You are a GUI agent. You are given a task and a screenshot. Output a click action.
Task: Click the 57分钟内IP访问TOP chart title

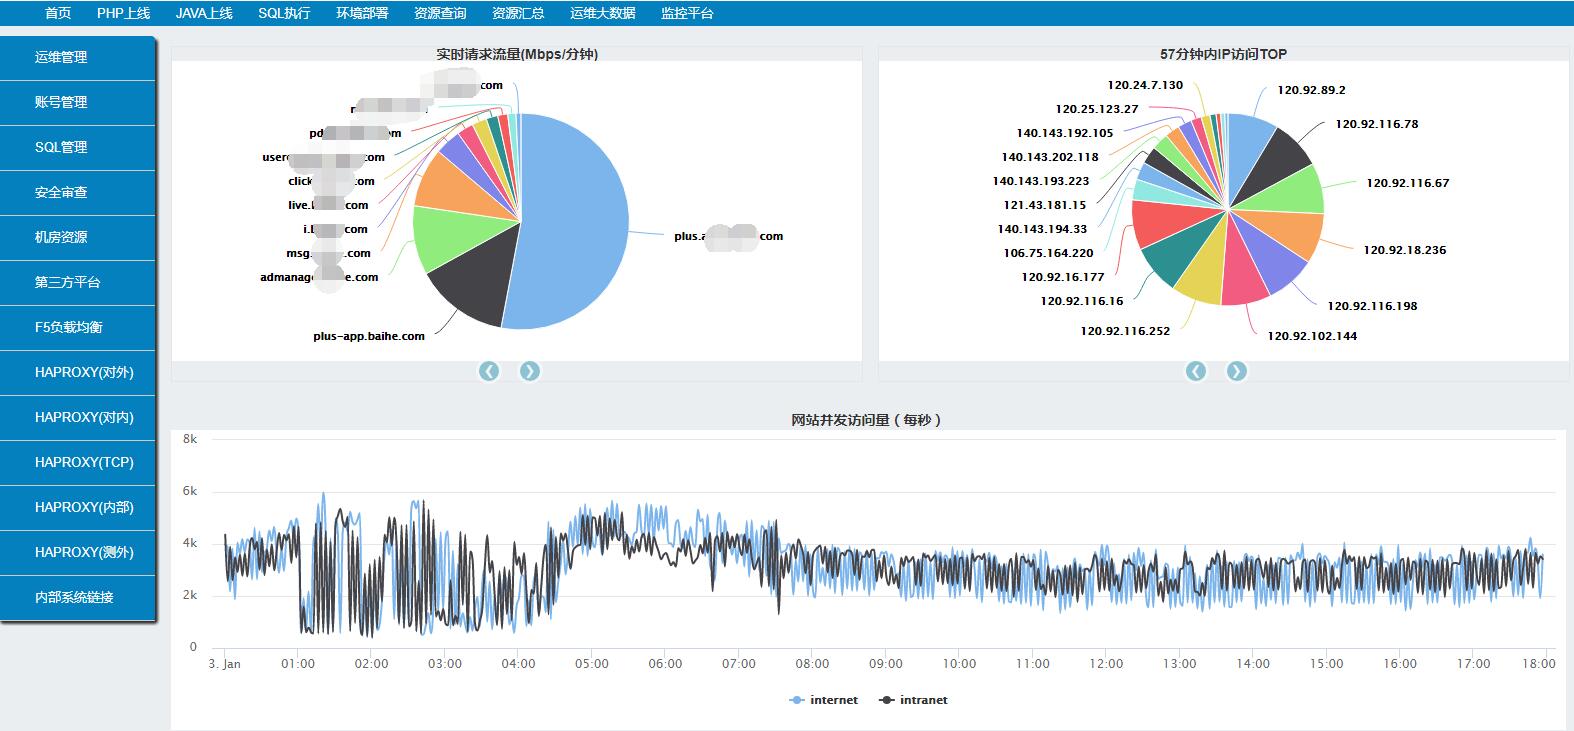click(1223, 54)
